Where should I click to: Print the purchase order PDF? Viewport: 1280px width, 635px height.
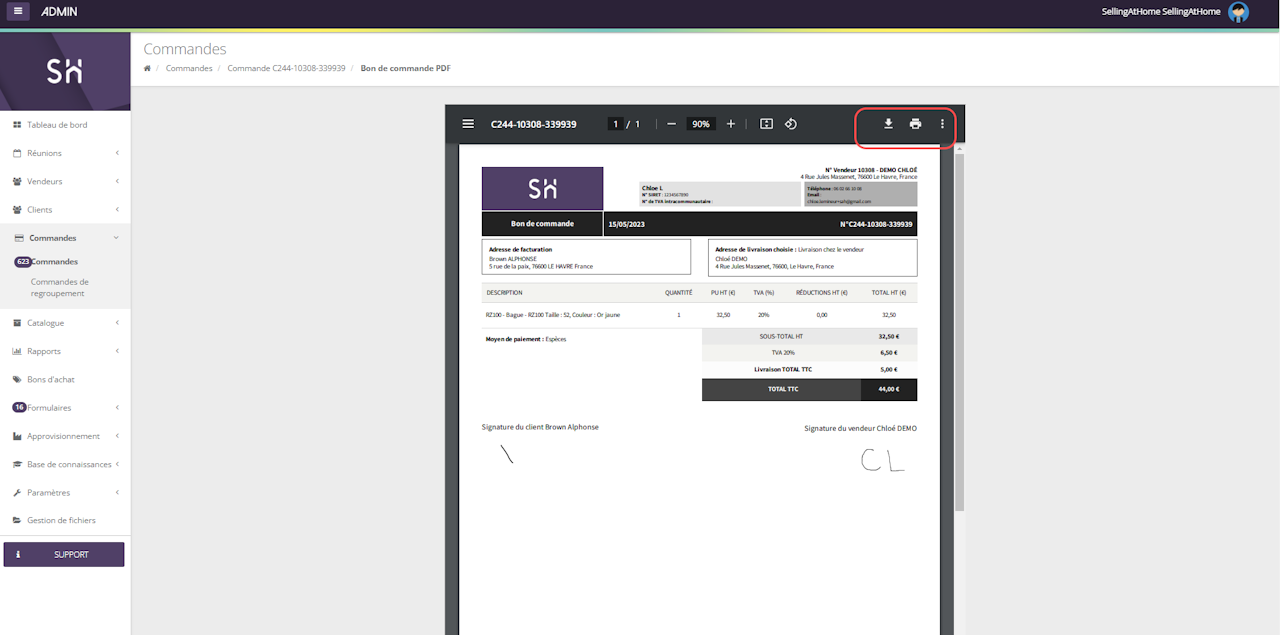click(x=915, y=124)
